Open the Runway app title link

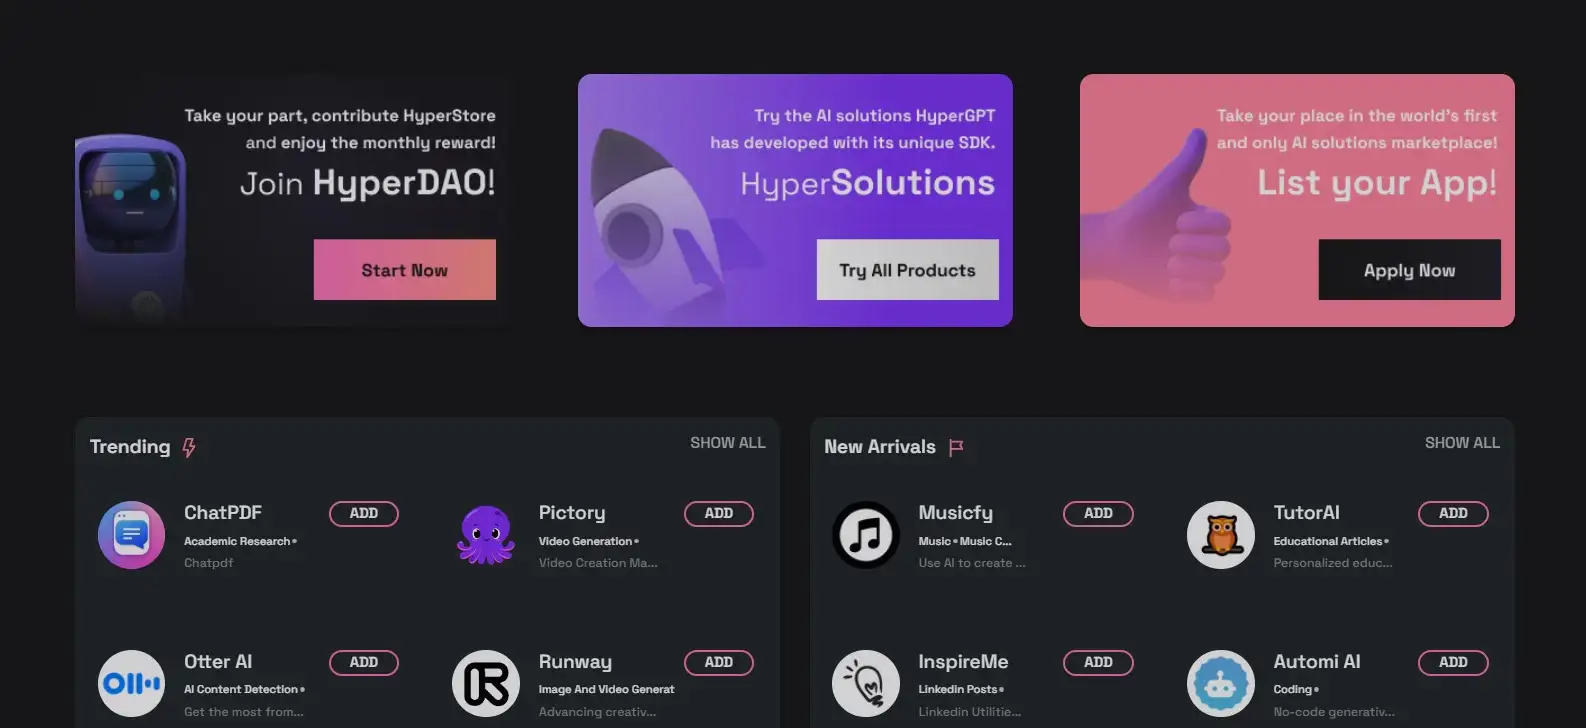pos(575,662)
